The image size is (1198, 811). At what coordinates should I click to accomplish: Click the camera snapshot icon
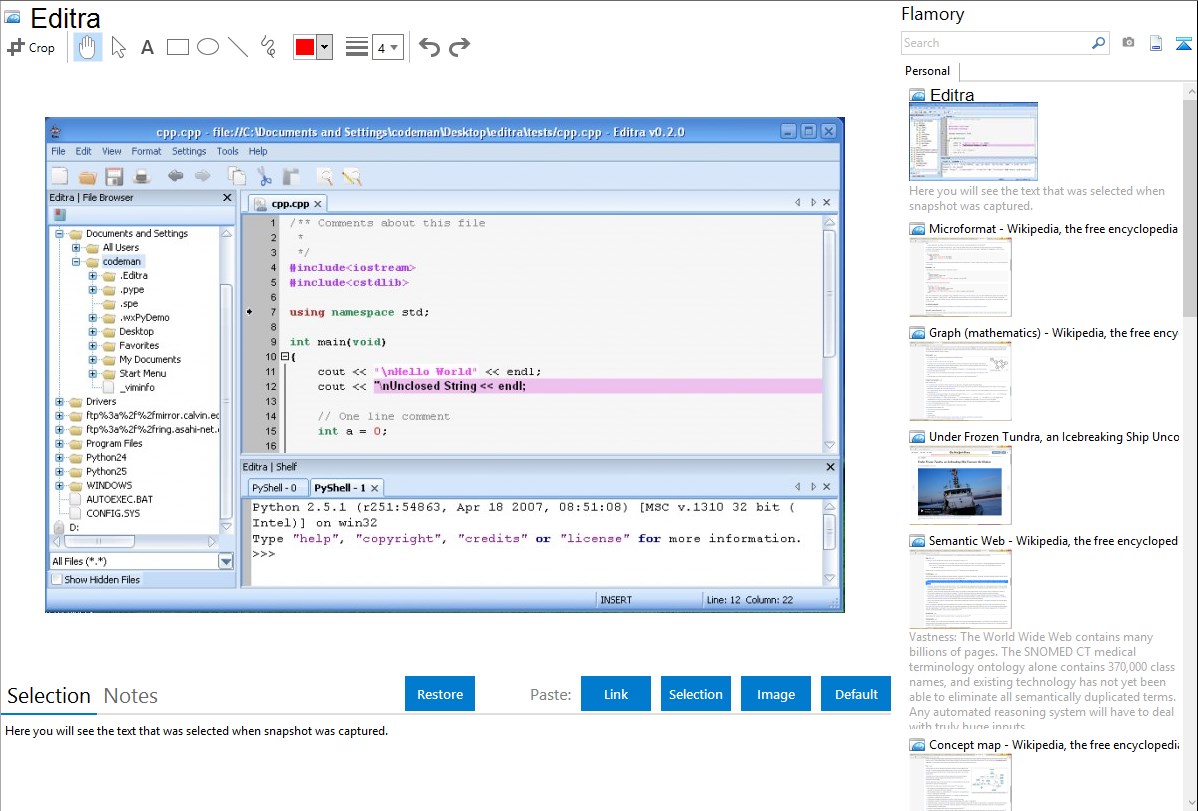(x=1128, y=43)
